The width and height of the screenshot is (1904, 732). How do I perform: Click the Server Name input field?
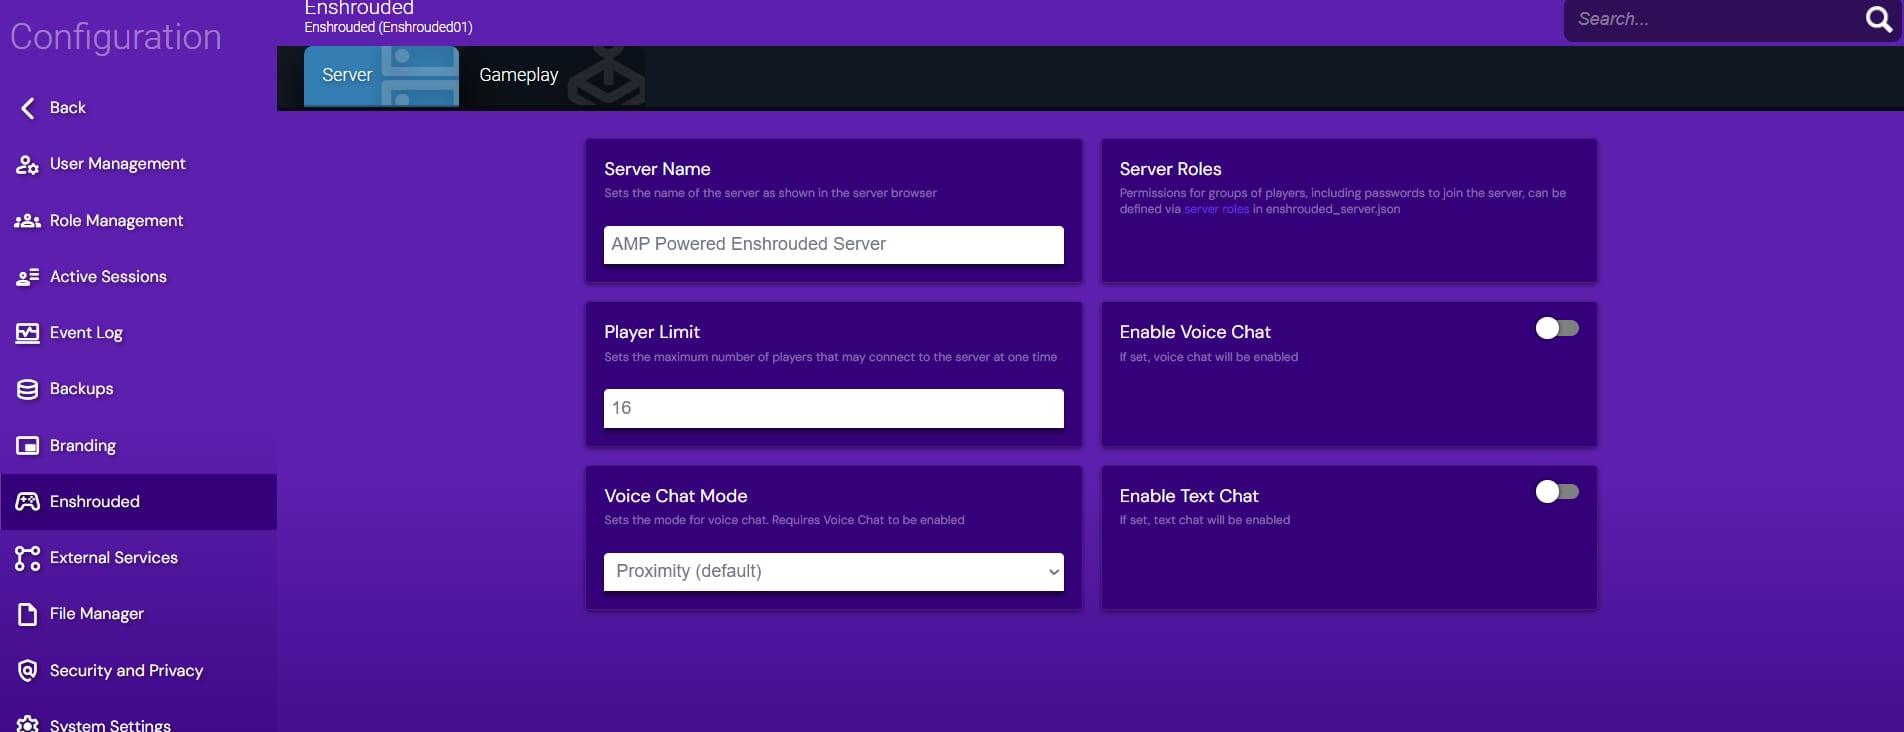pos(834,245)
